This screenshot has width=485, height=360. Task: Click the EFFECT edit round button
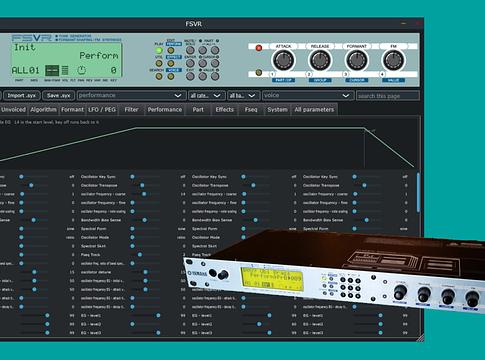[171, 63]
